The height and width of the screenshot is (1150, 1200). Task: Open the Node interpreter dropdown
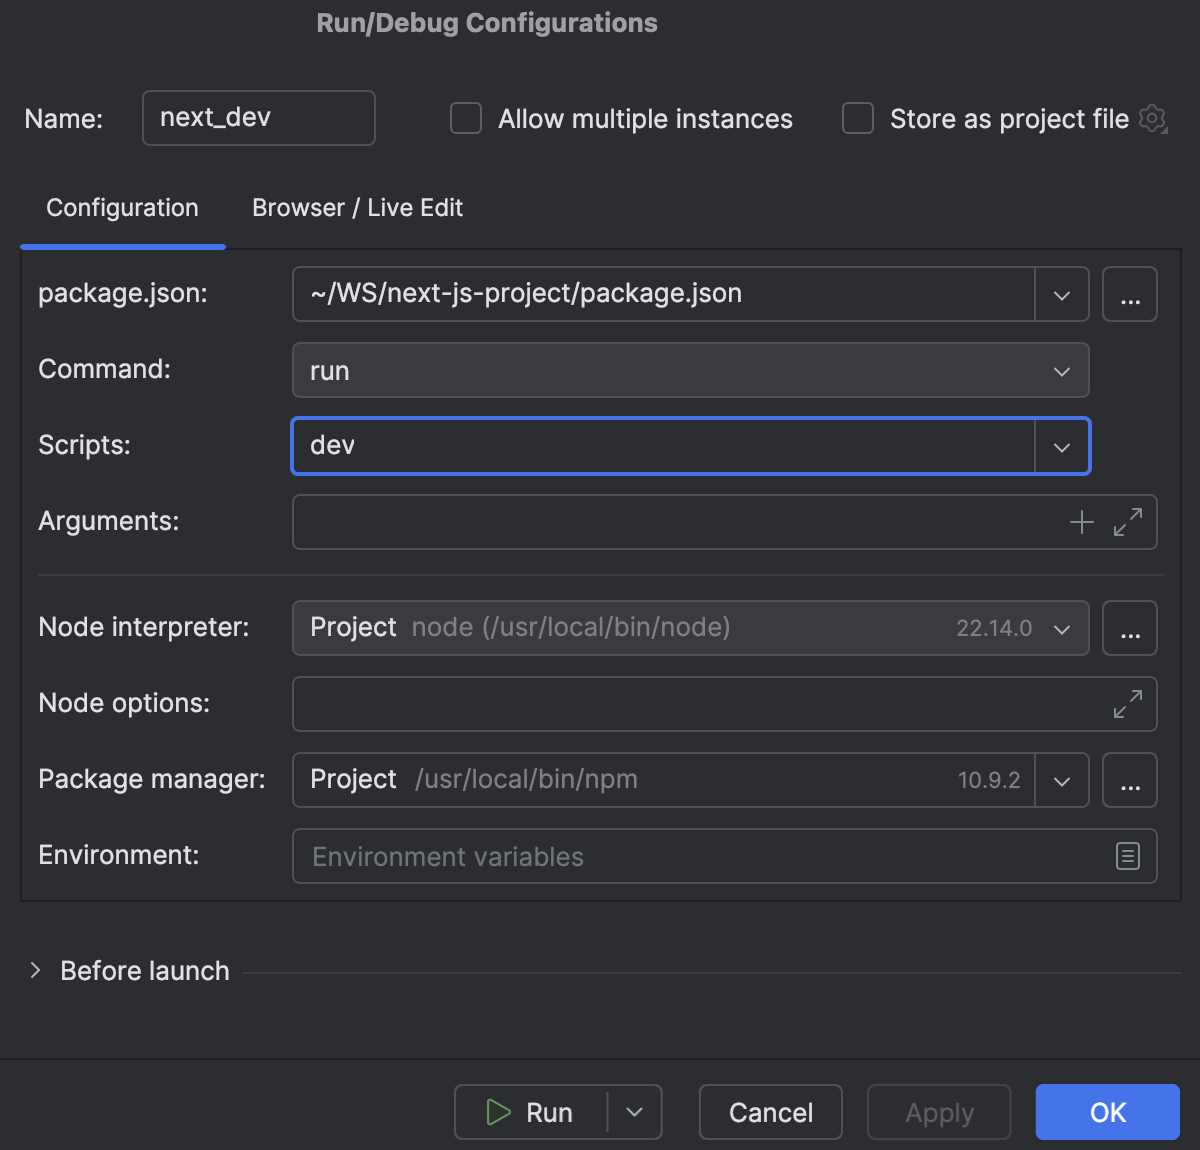[x=1061, y=628]
